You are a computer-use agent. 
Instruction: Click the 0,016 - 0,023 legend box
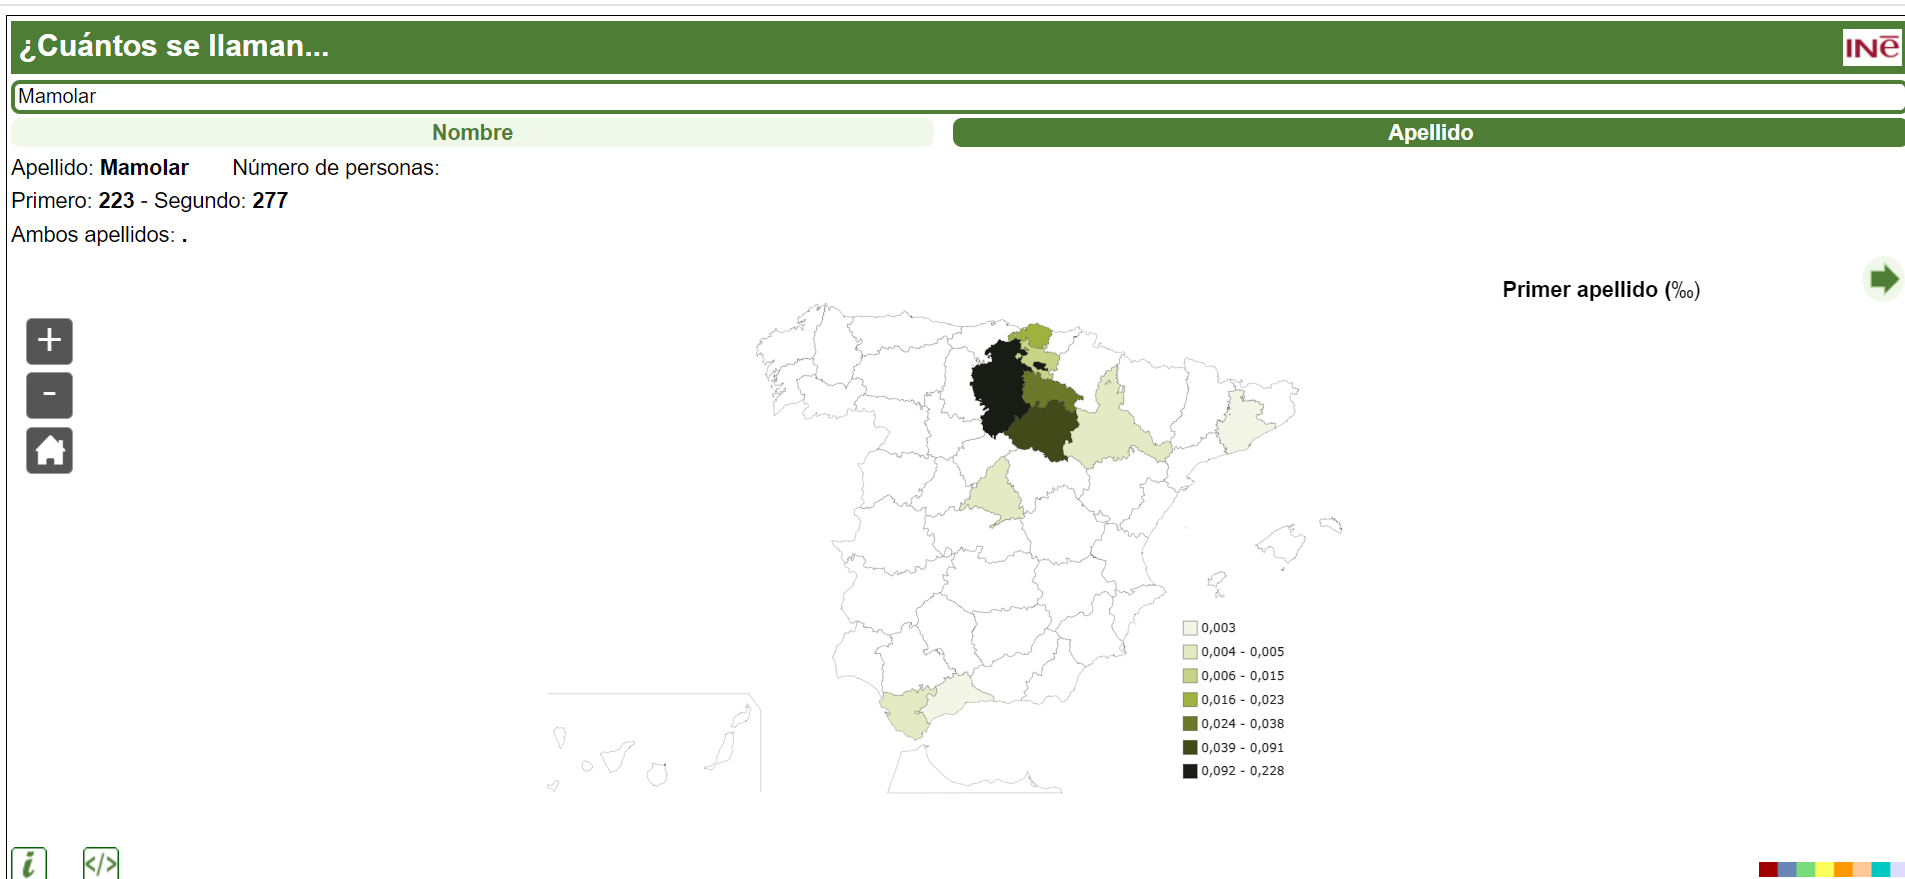click(x=1190, y=700)
